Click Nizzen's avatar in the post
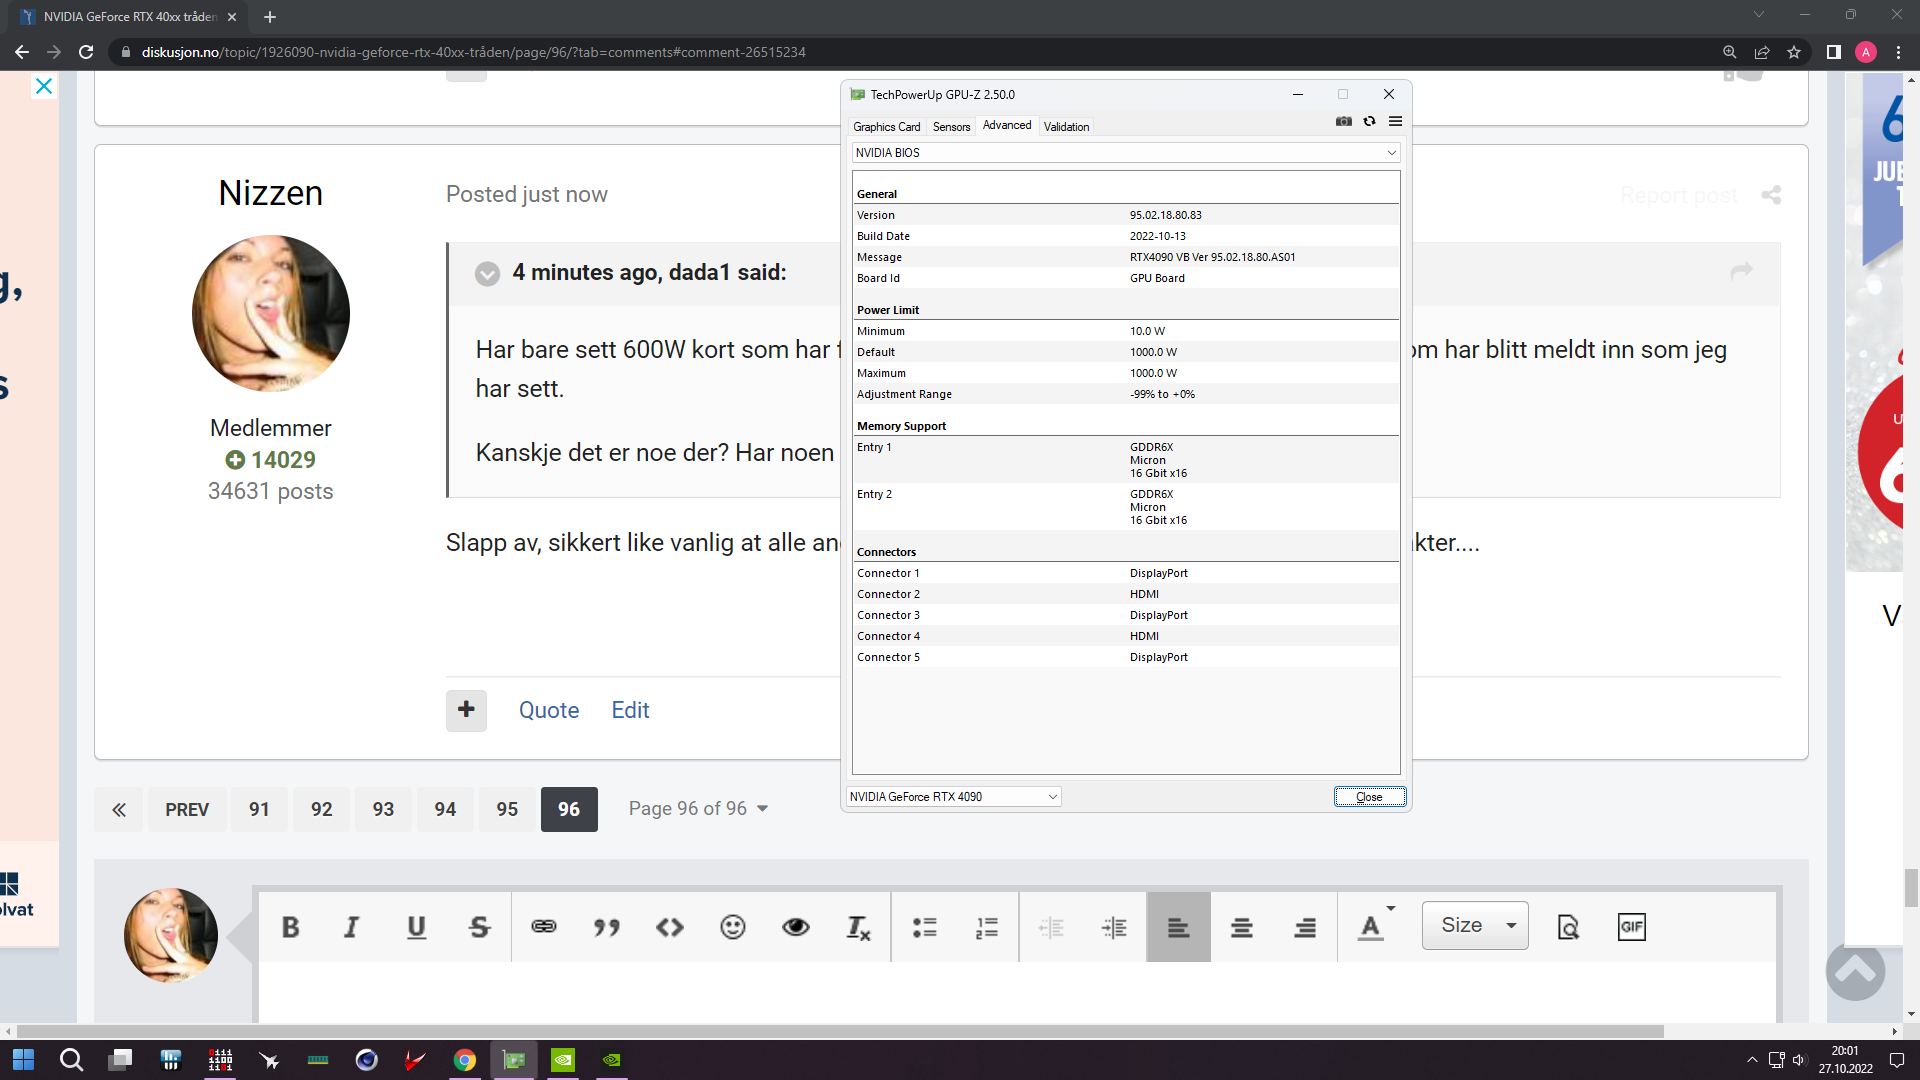 coord(270,313)
